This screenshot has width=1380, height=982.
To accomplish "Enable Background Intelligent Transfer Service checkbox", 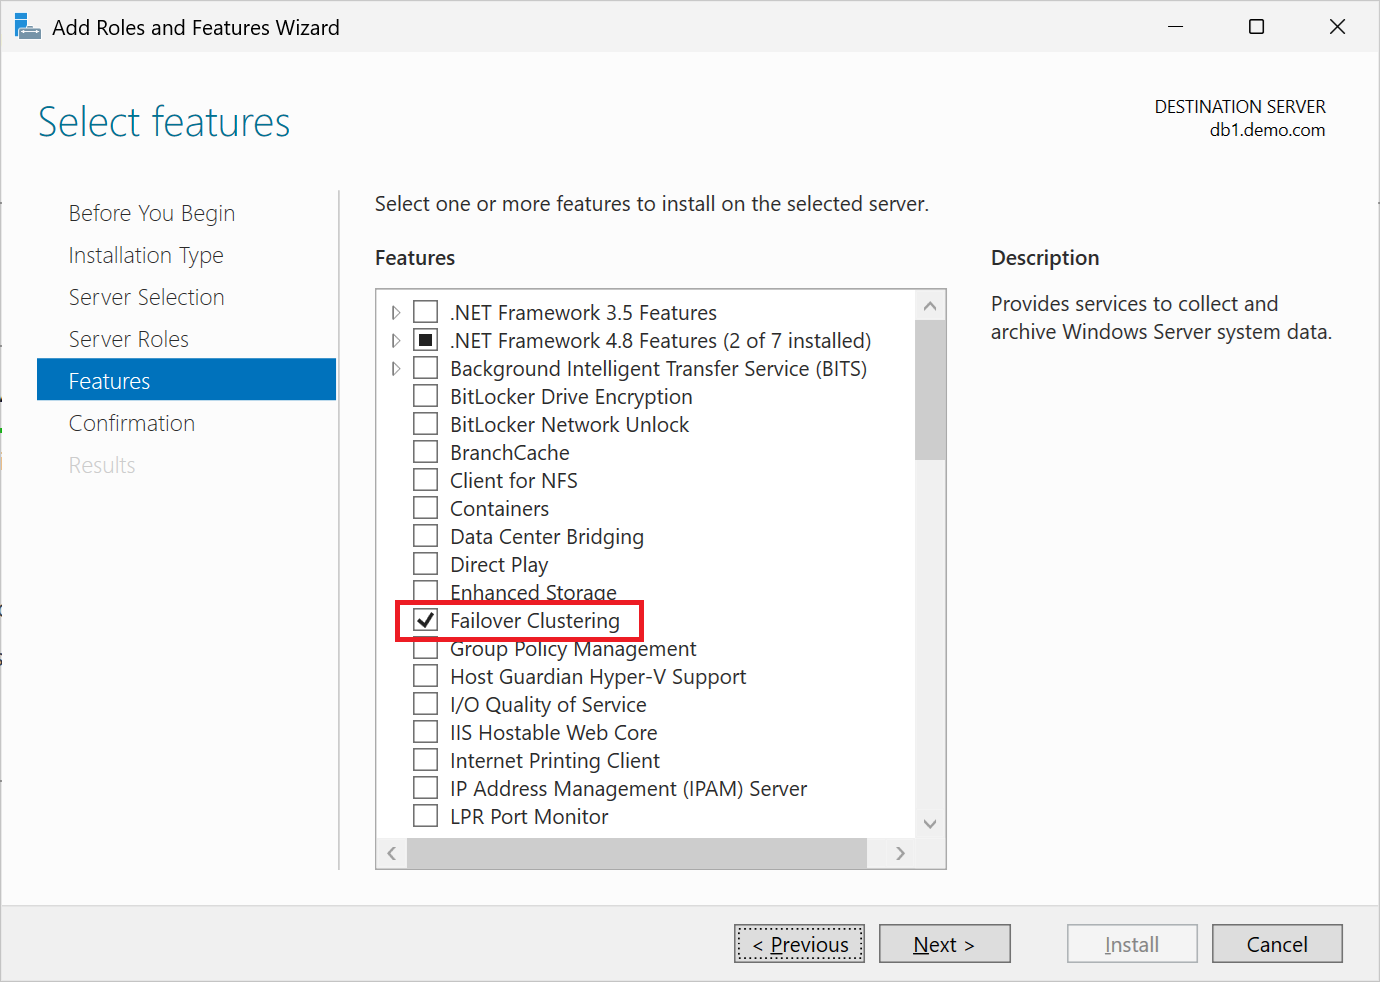I will click(x=426, y=368).
